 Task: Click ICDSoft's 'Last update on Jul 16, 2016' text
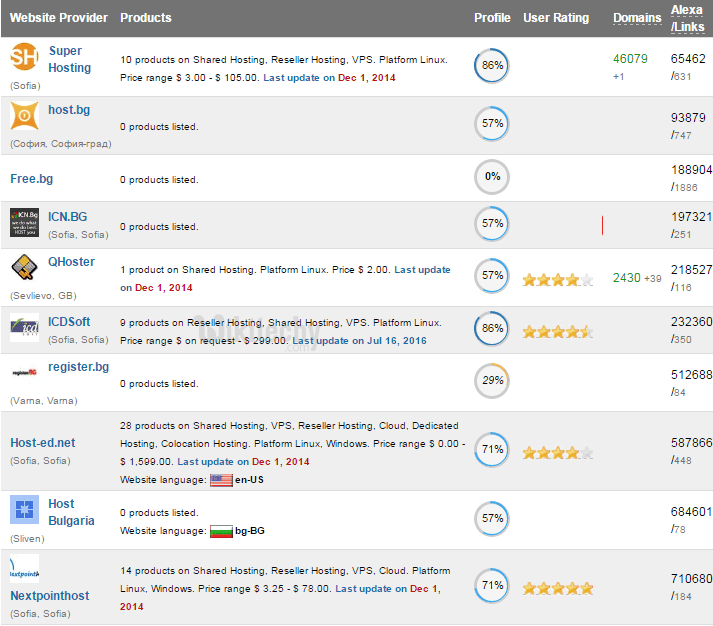(359, 341)
